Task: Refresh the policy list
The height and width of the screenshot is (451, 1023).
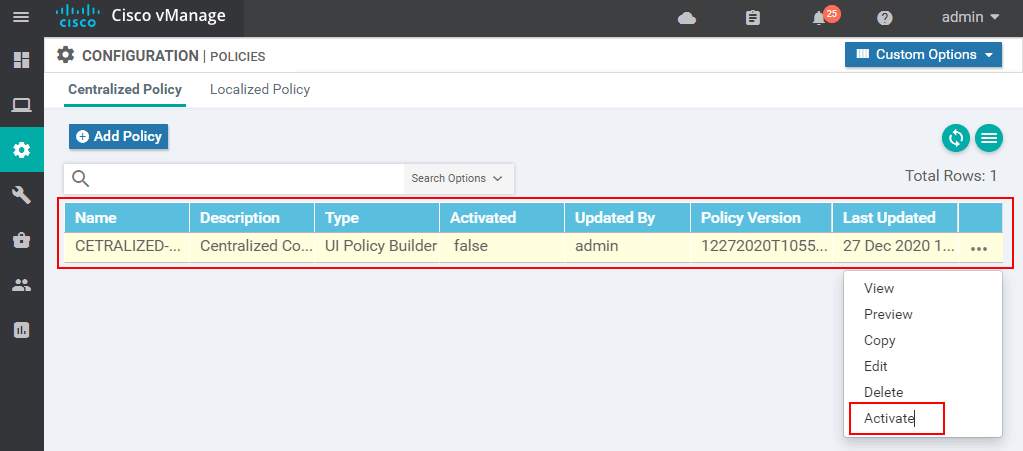Action: pos(956,138)
